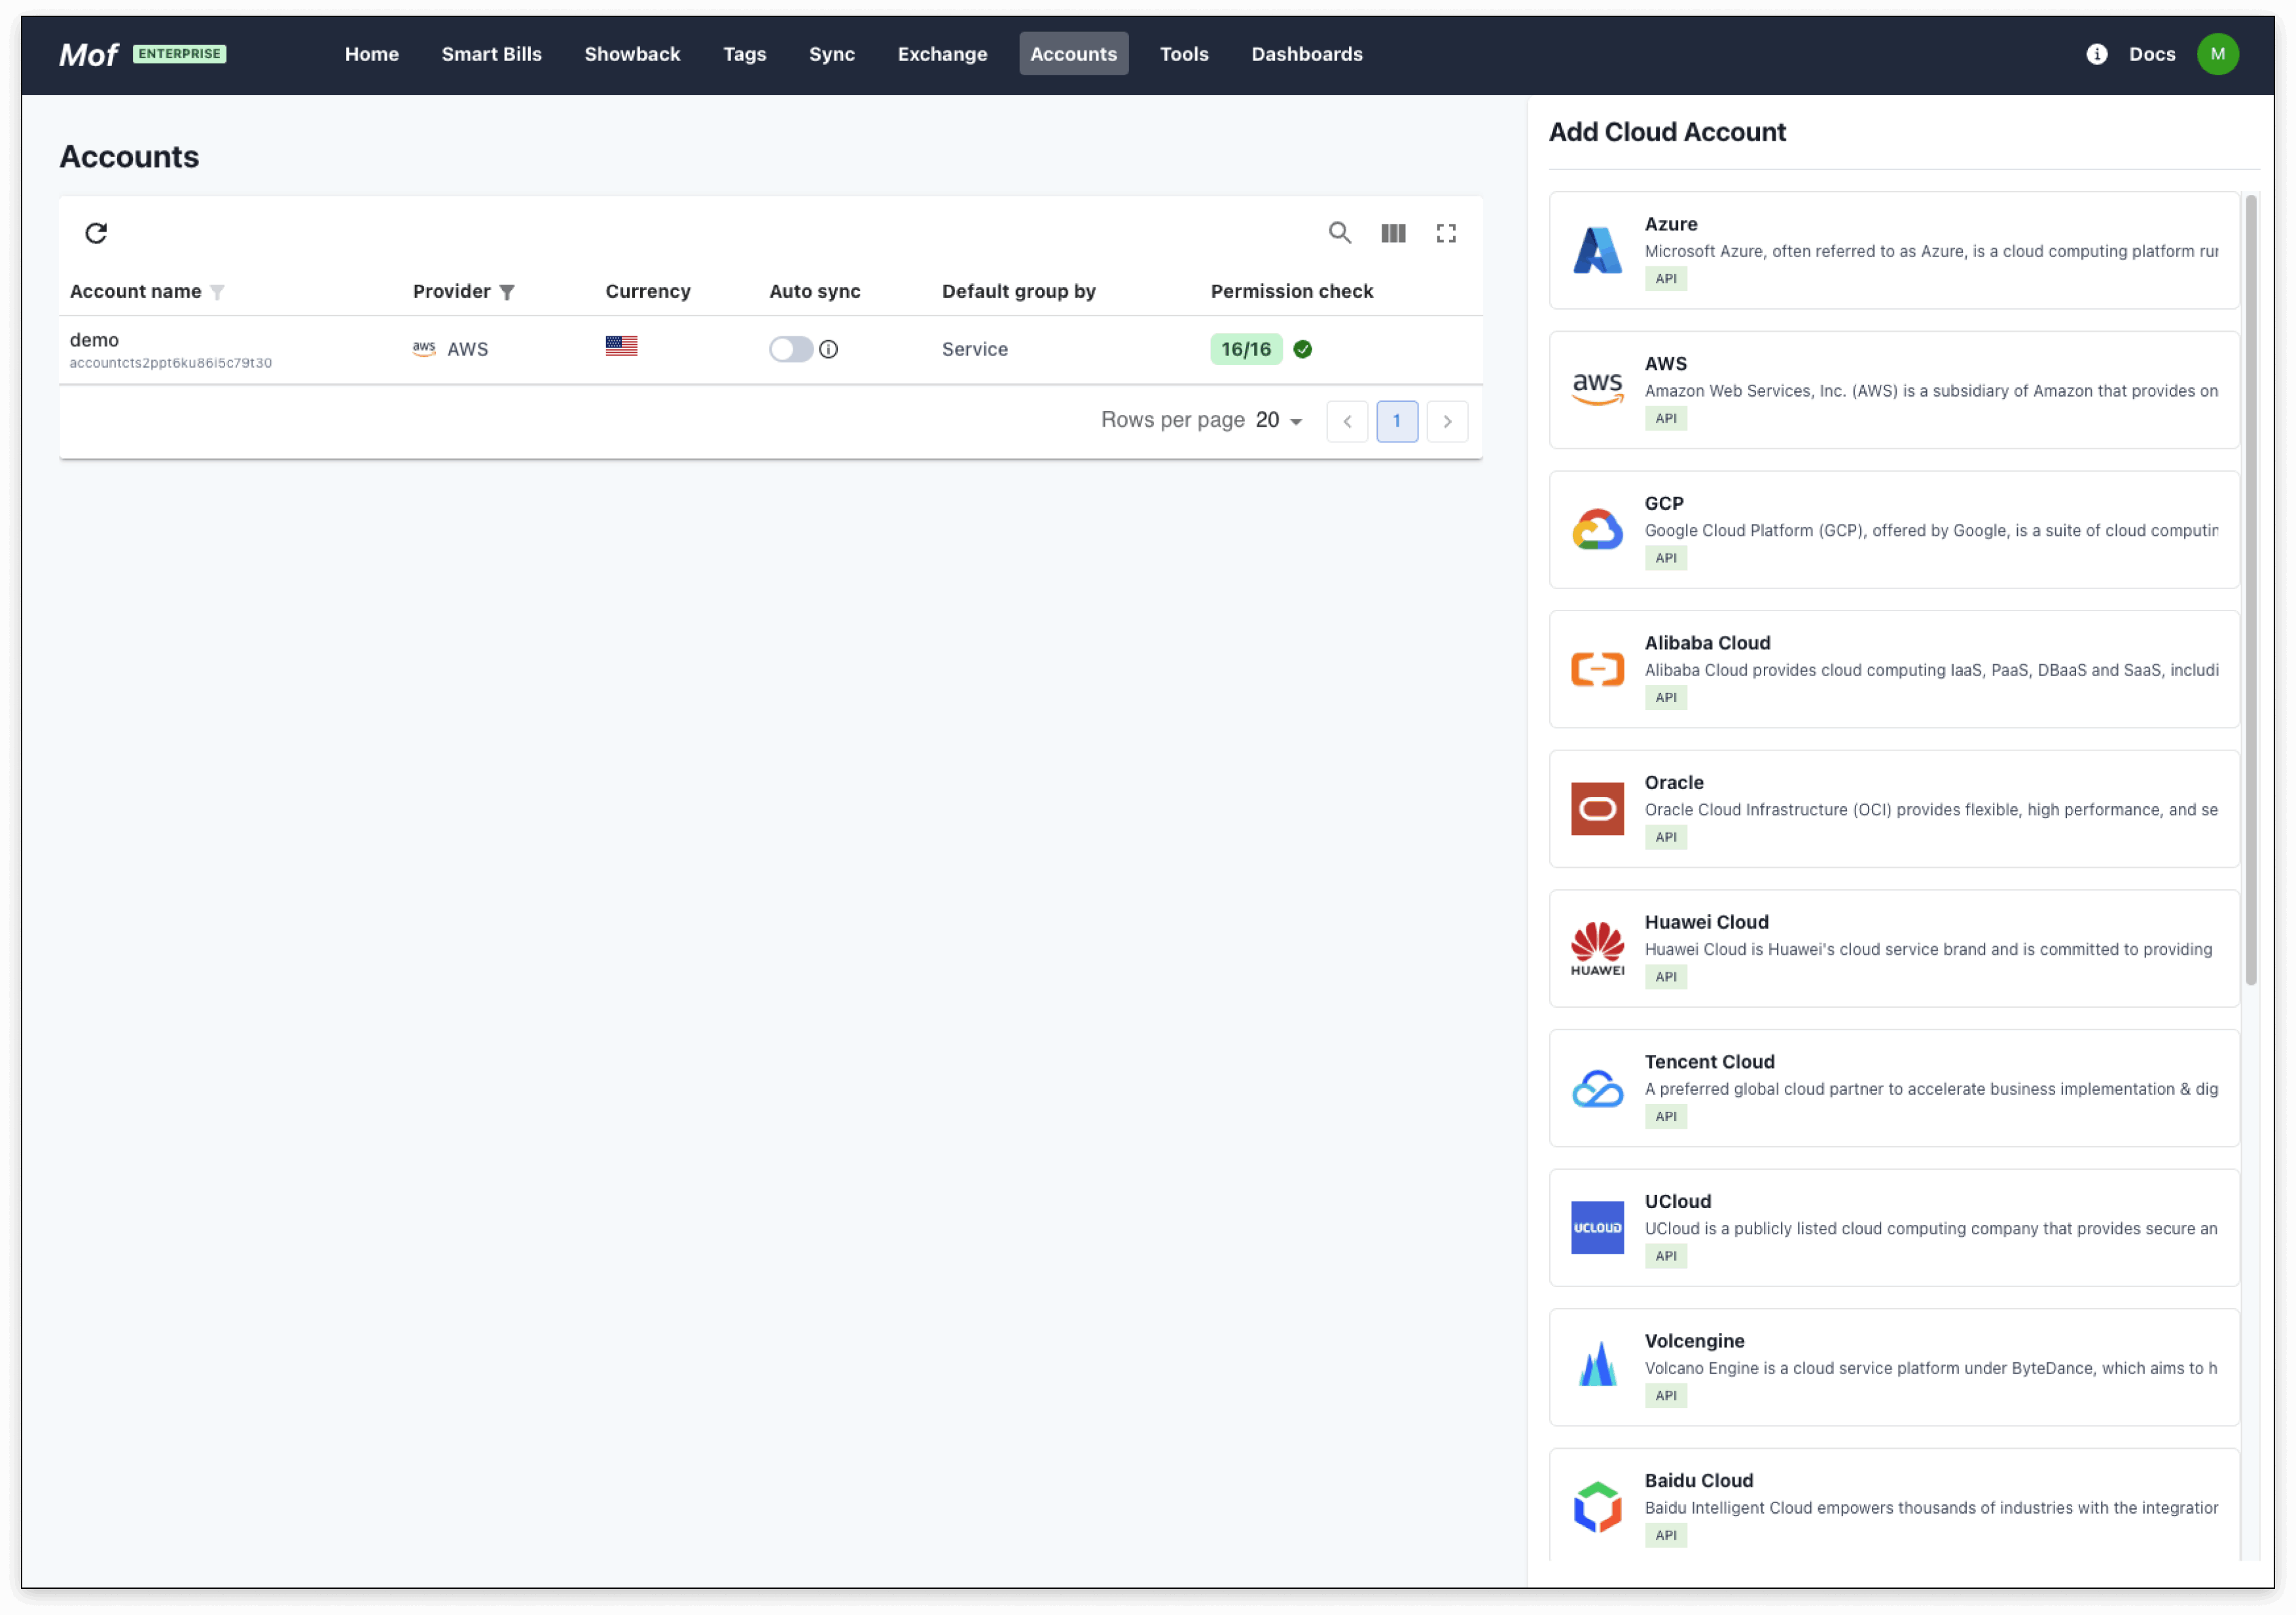Open Smart Bills menu
The height and width of the screenshot is (1615, 2296).
(x=492, y=54)
